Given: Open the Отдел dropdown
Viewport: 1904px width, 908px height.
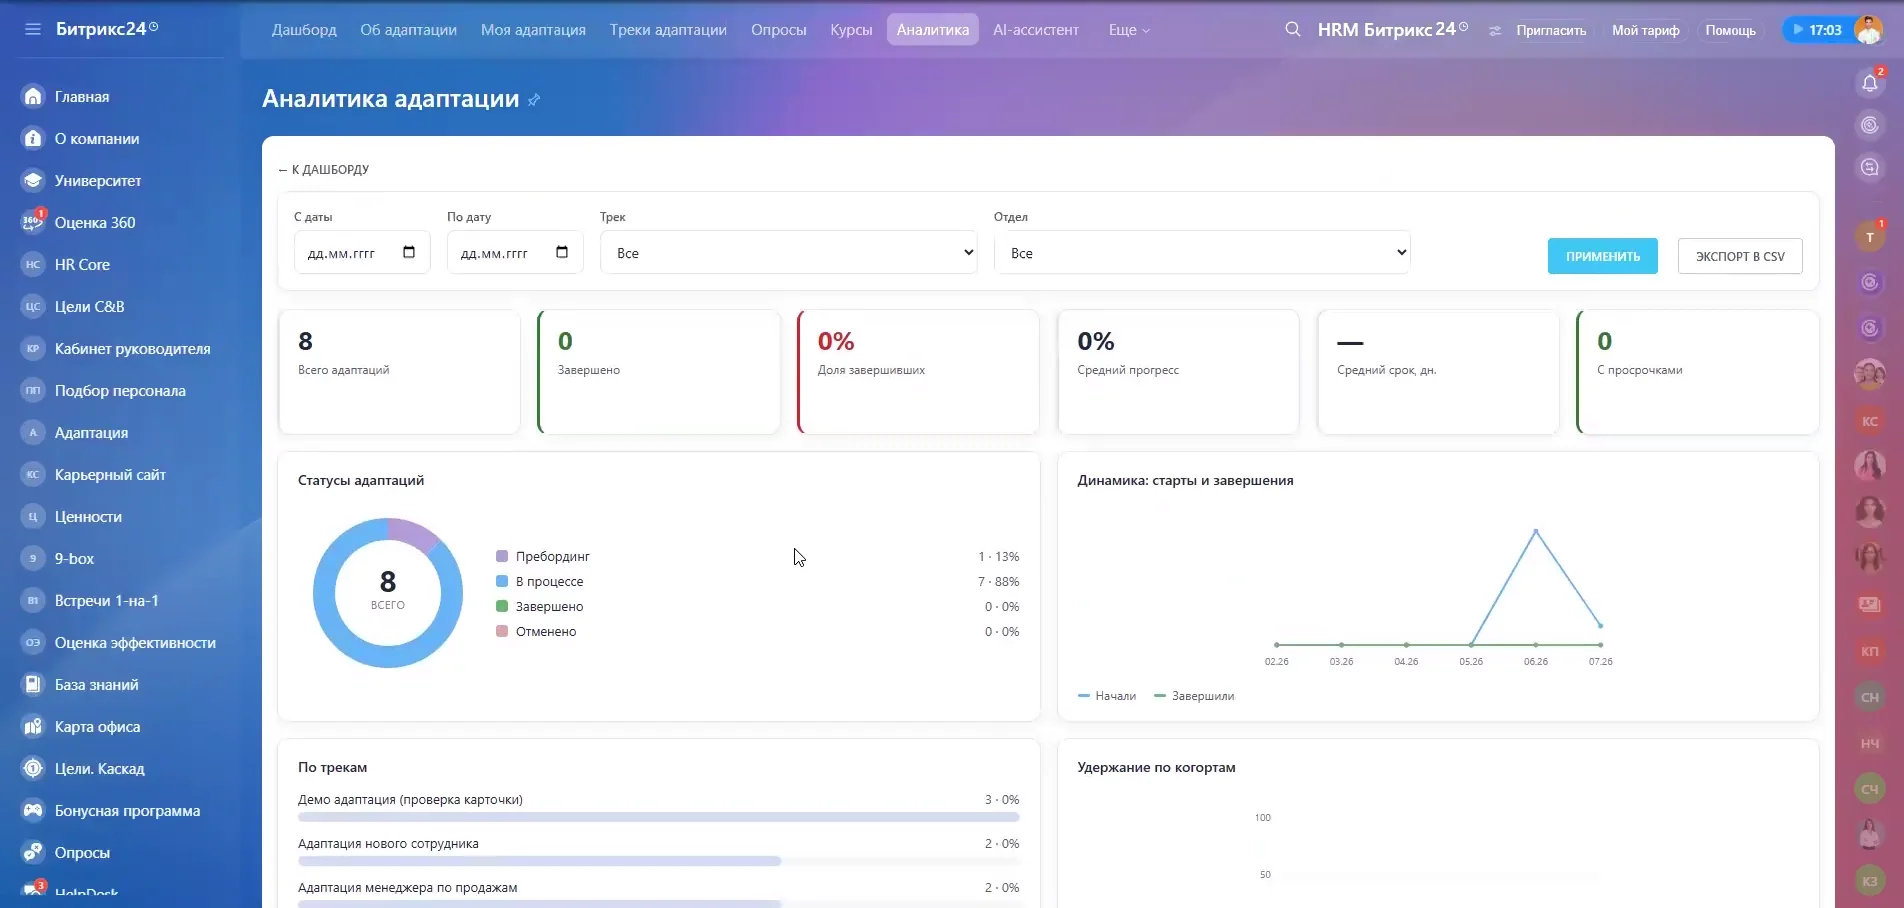Looking at the screenshot, I should 1202,253.
